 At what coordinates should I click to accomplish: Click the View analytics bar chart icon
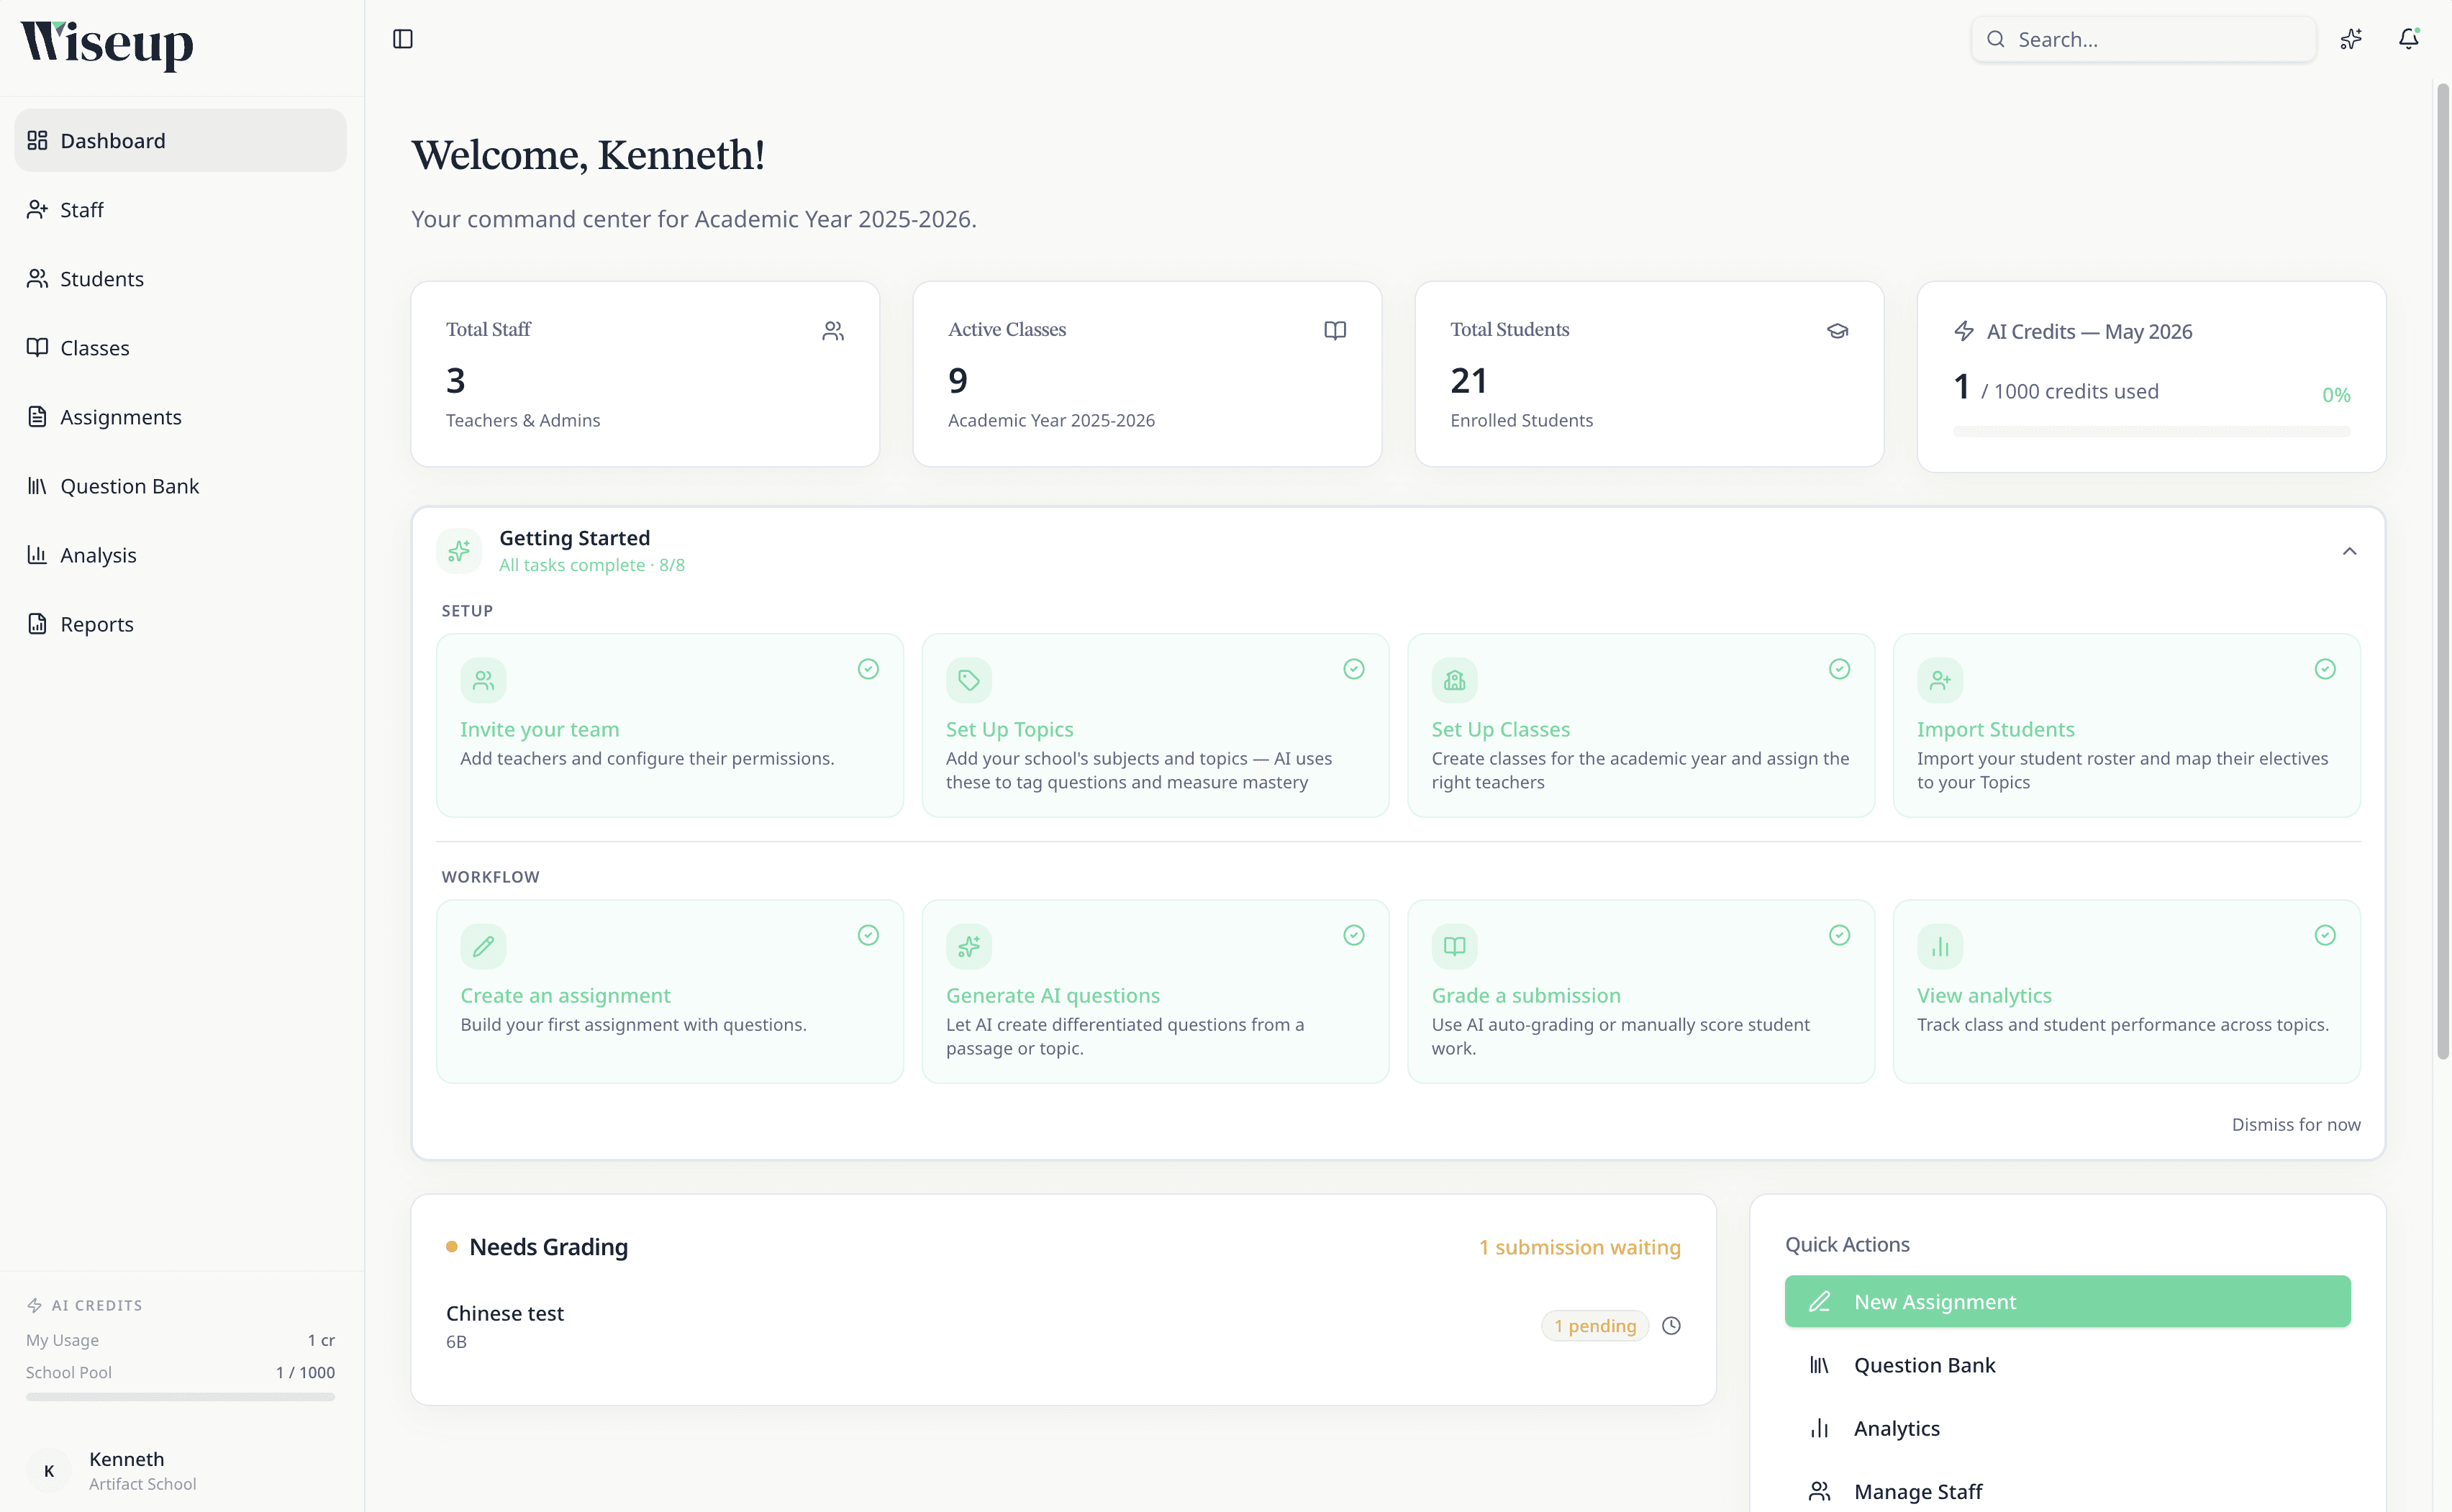(x=1940, y=946)
